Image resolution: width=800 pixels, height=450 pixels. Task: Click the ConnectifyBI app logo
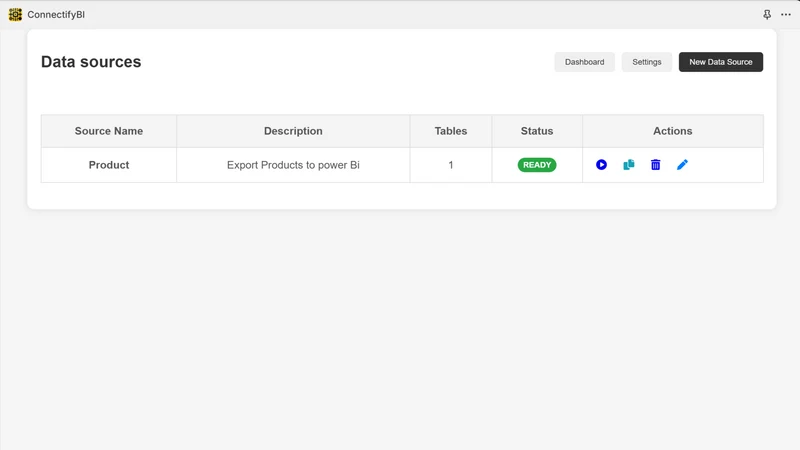(x=15, y=14)
